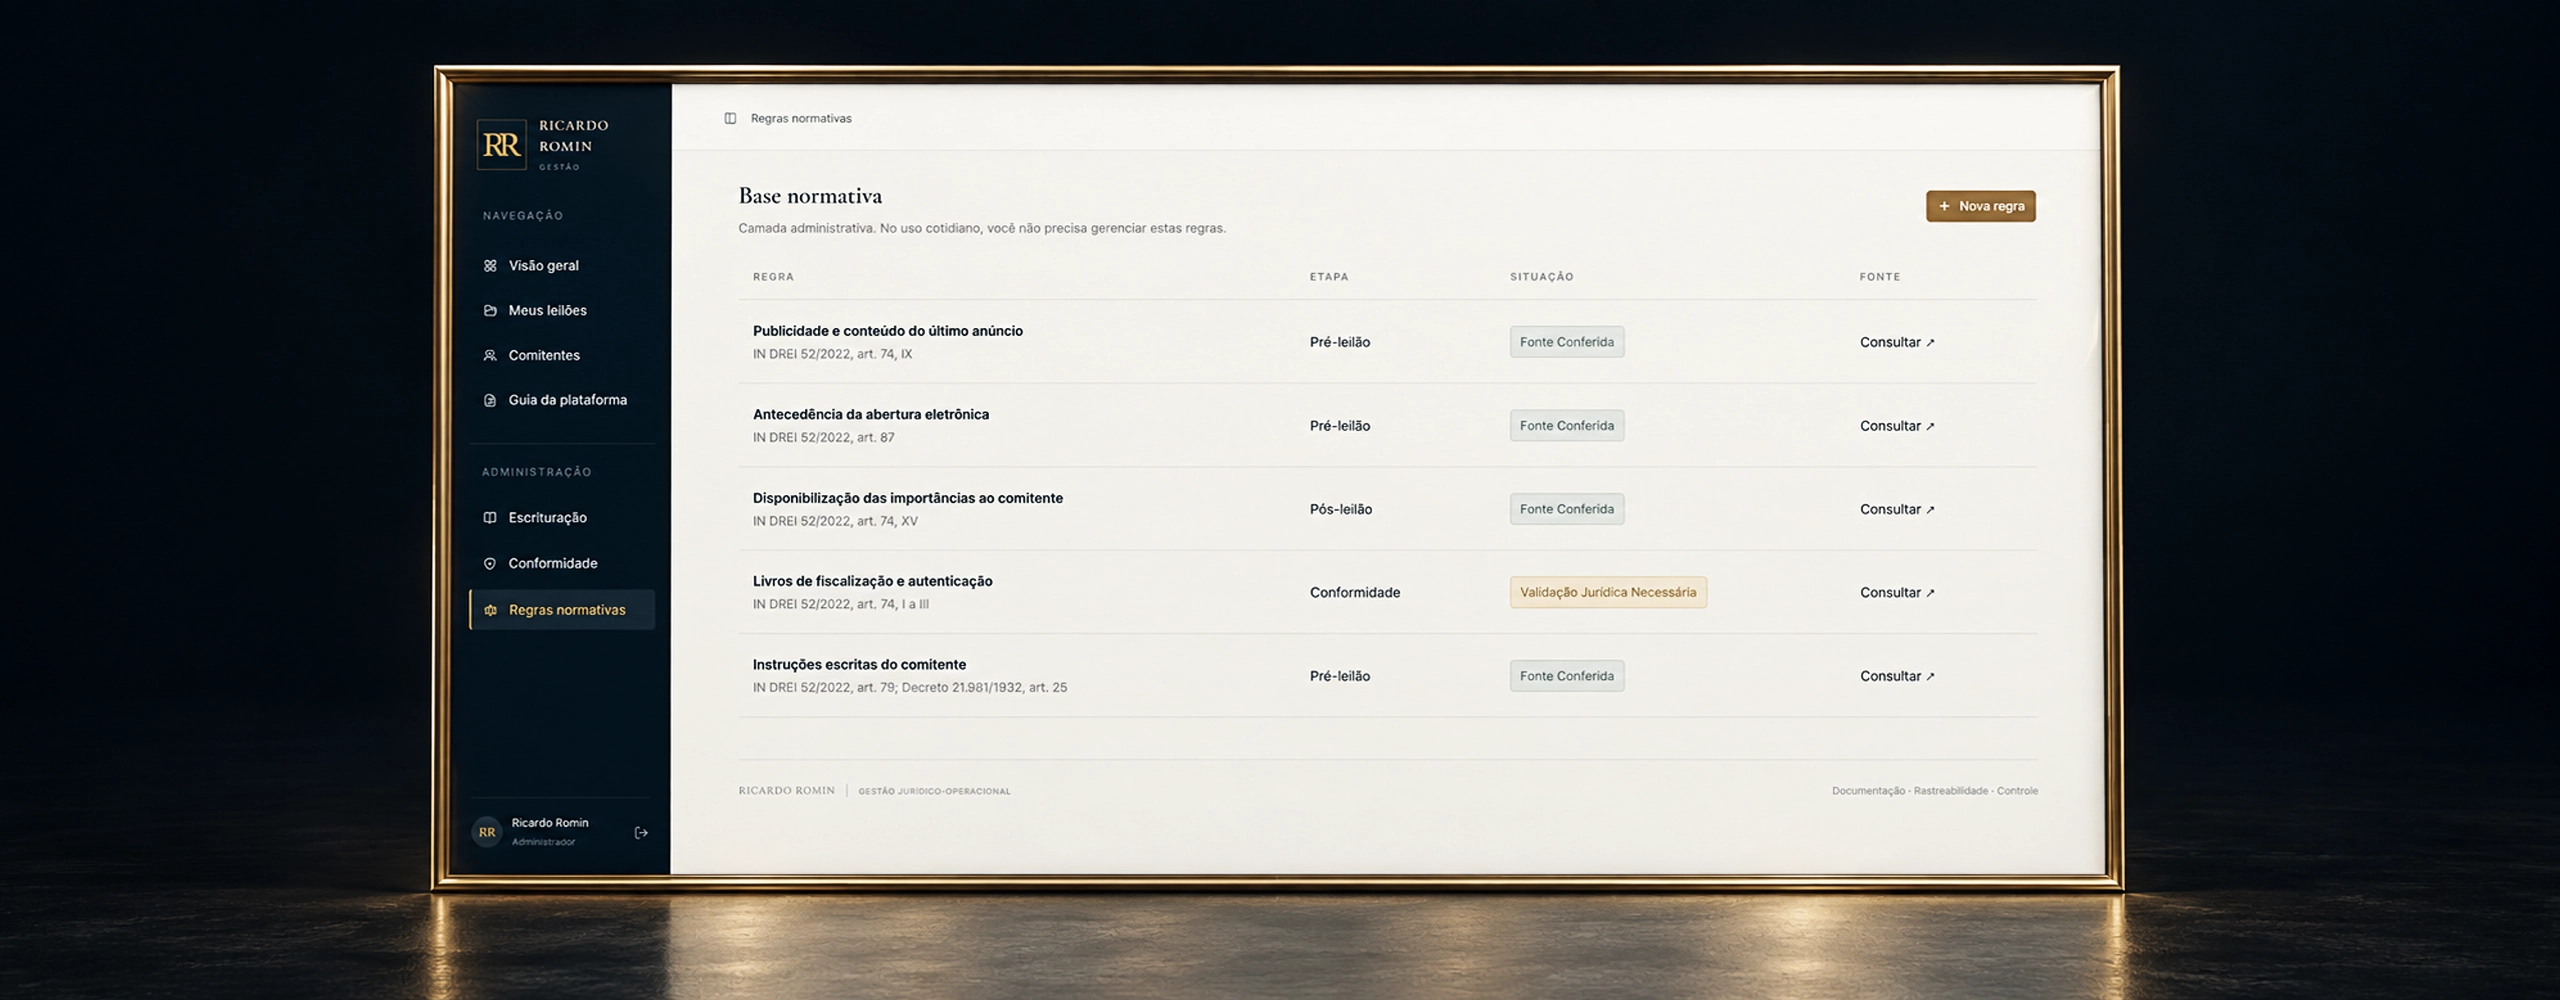Open Regras normativas in sidebar

pos(562,610)
